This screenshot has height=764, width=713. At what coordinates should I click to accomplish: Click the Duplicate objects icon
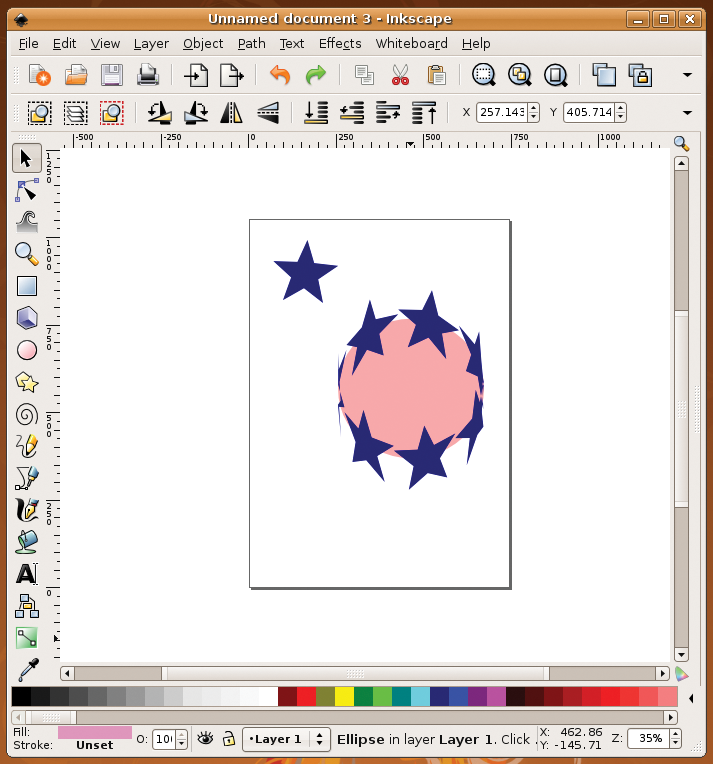(604, 75)
